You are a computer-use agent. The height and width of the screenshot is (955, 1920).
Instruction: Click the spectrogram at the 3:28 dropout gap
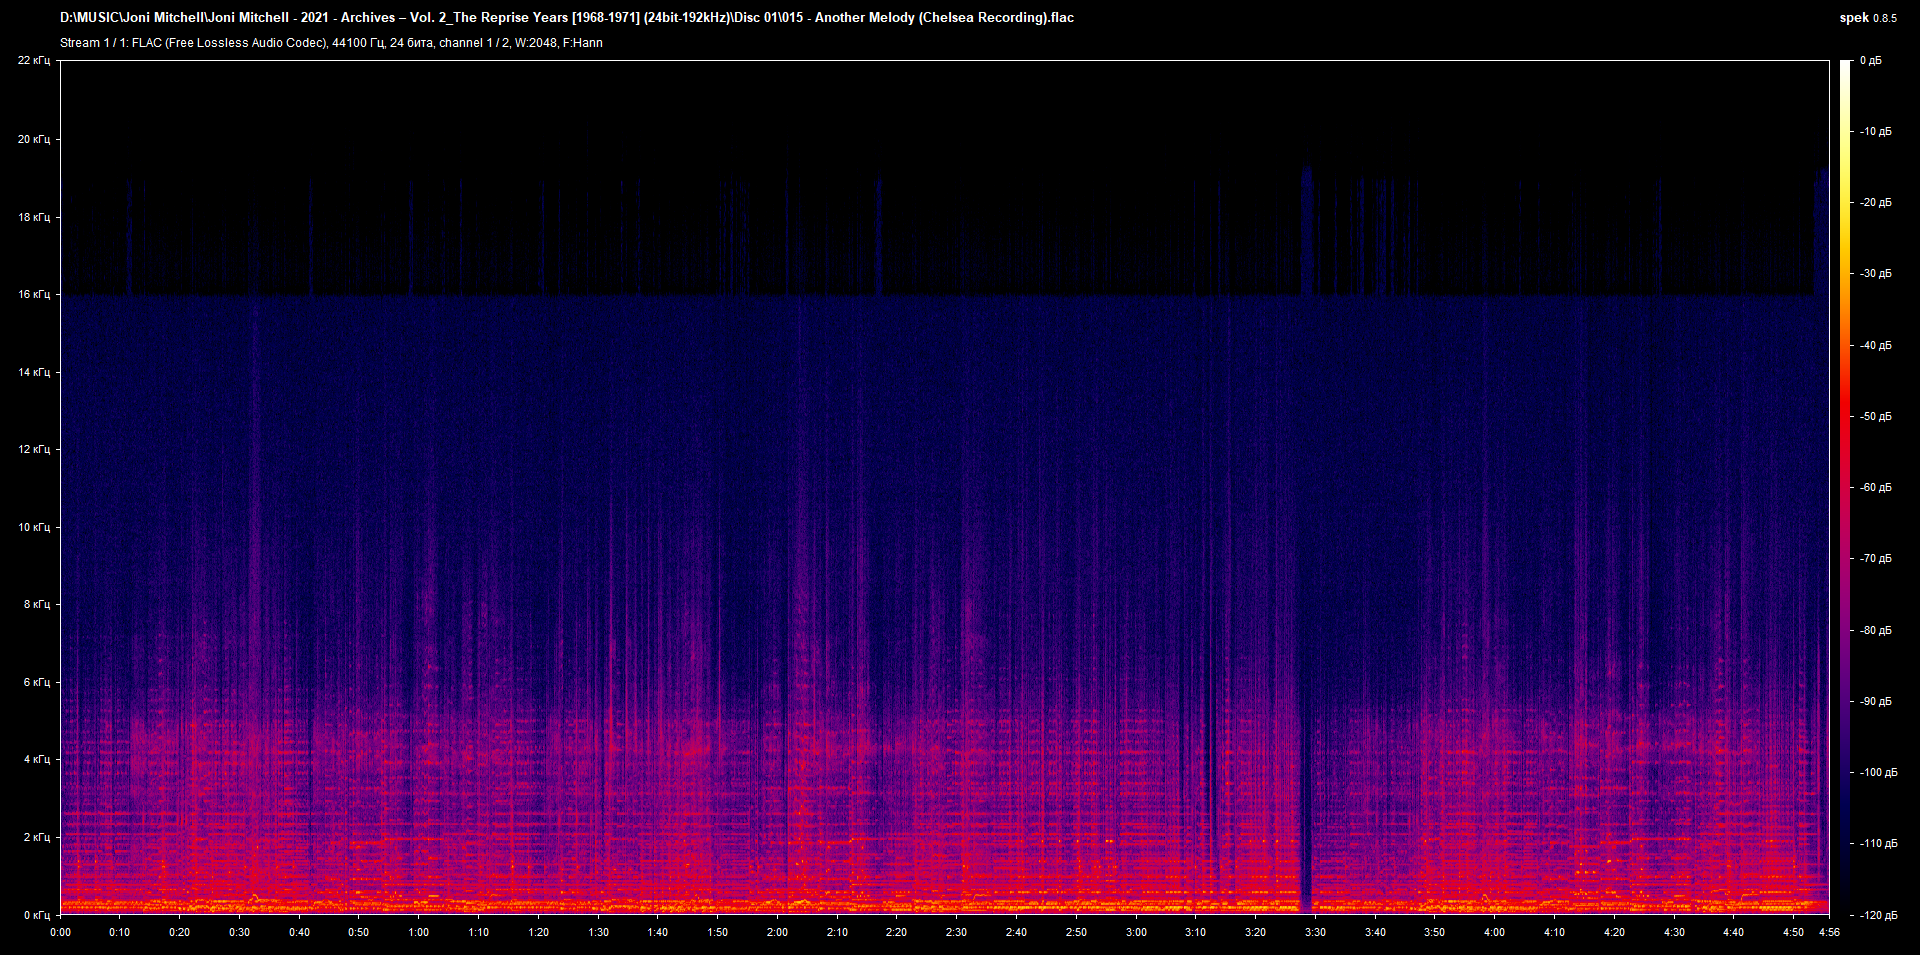[x=1306, y=600]
